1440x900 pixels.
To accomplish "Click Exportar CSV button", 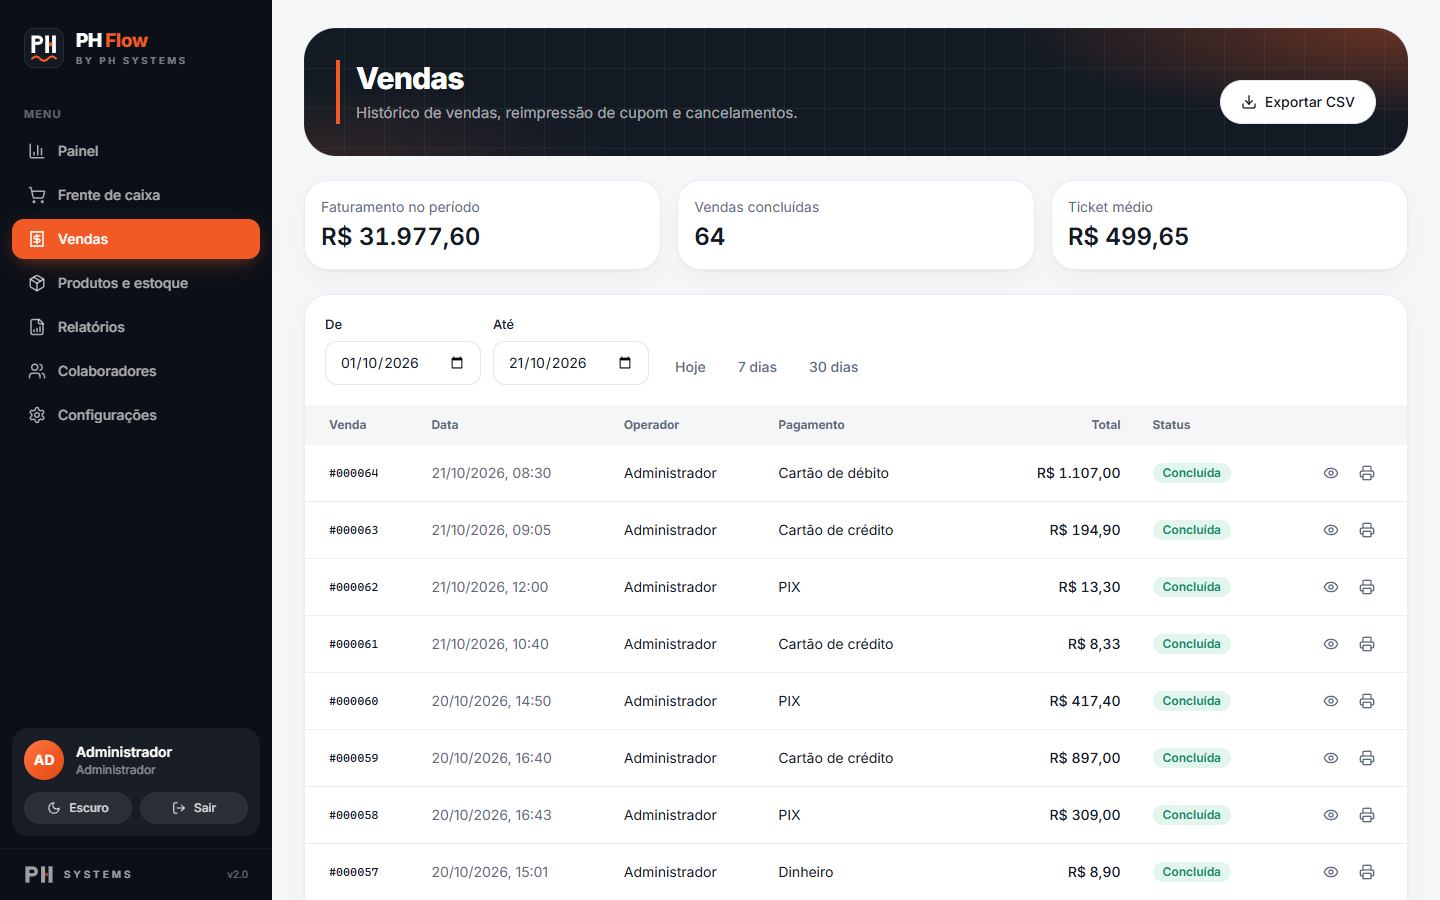I will pyautogui.click(x=1298, y=102).
